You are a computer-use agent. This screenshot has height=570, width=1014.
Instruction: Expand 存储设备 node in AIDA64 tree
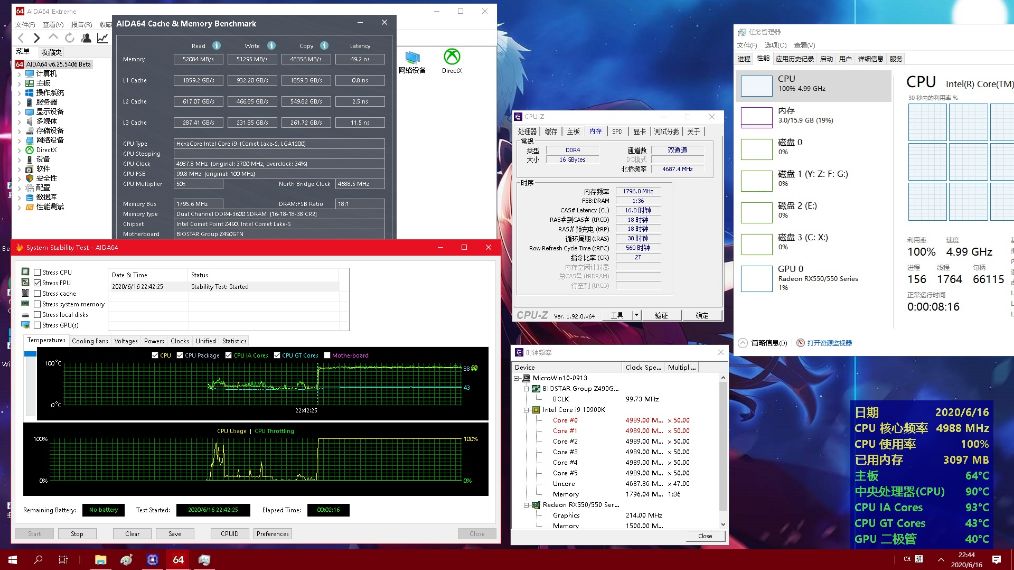(x=19, y=131)
